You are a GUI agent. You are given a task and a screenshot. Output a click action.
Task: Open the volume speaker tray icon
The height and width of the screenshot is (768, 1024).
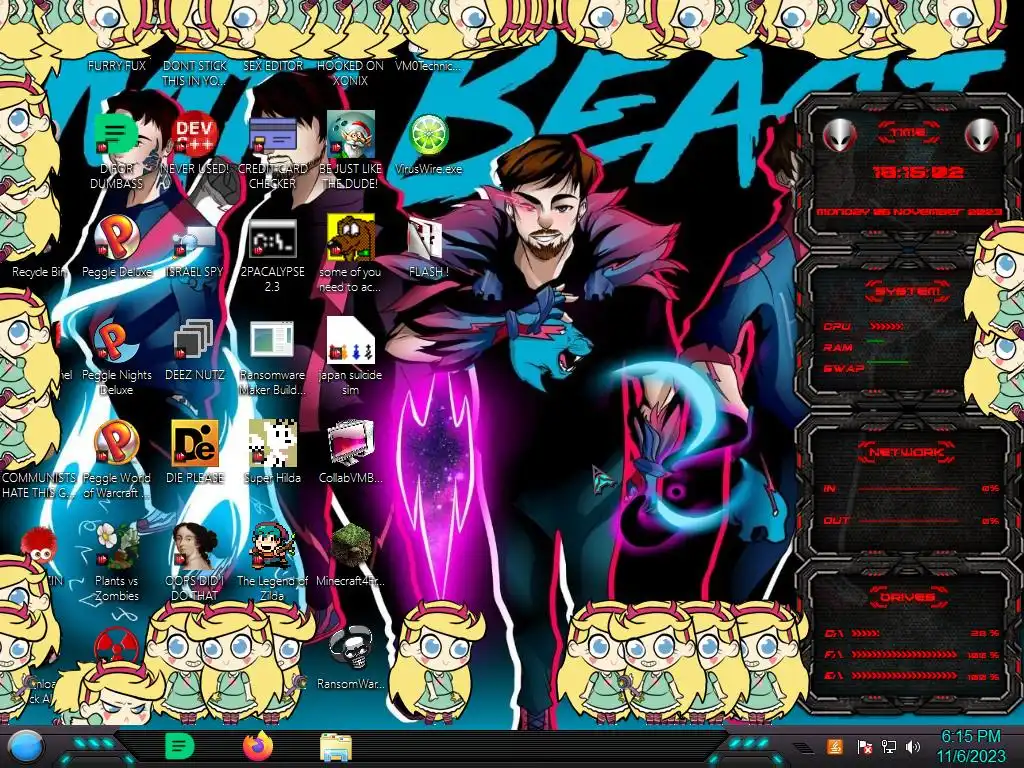[x=913, y=746]
